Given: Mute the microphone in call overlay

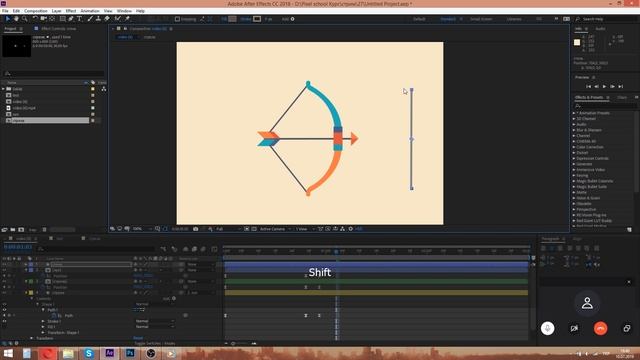Looking at the screenshot, I should [547, 328].
